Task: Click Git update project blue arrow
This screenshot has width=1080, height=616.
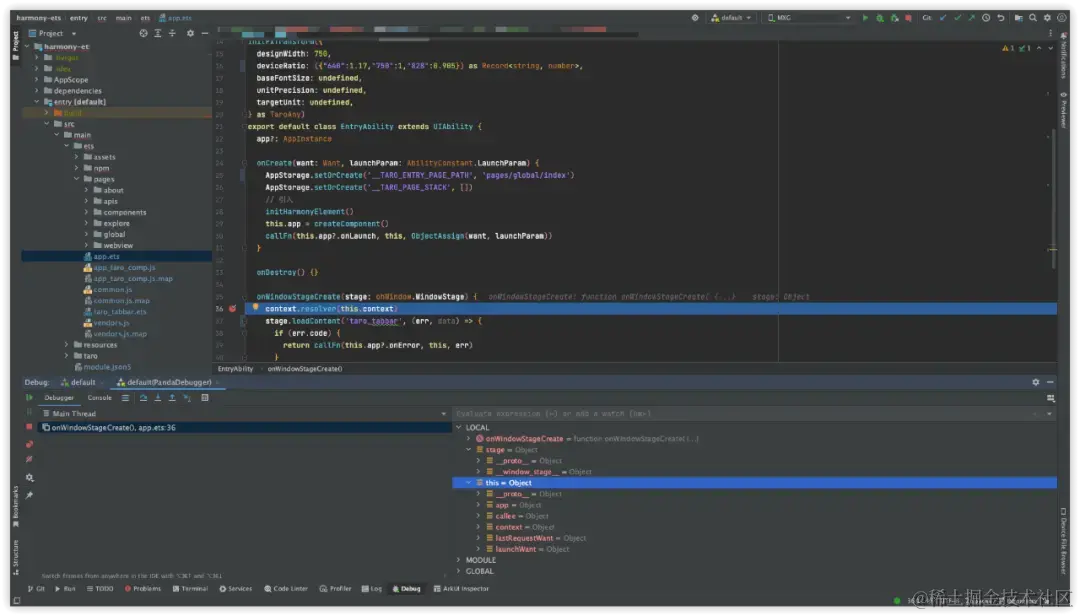Action: 943,18
